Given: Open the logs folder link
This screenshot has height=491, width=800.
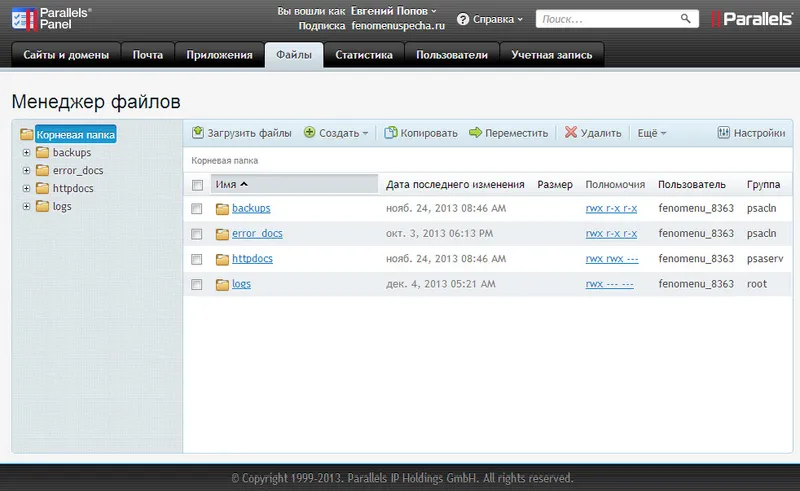Looking at the screenshot, I should (241, 284).
